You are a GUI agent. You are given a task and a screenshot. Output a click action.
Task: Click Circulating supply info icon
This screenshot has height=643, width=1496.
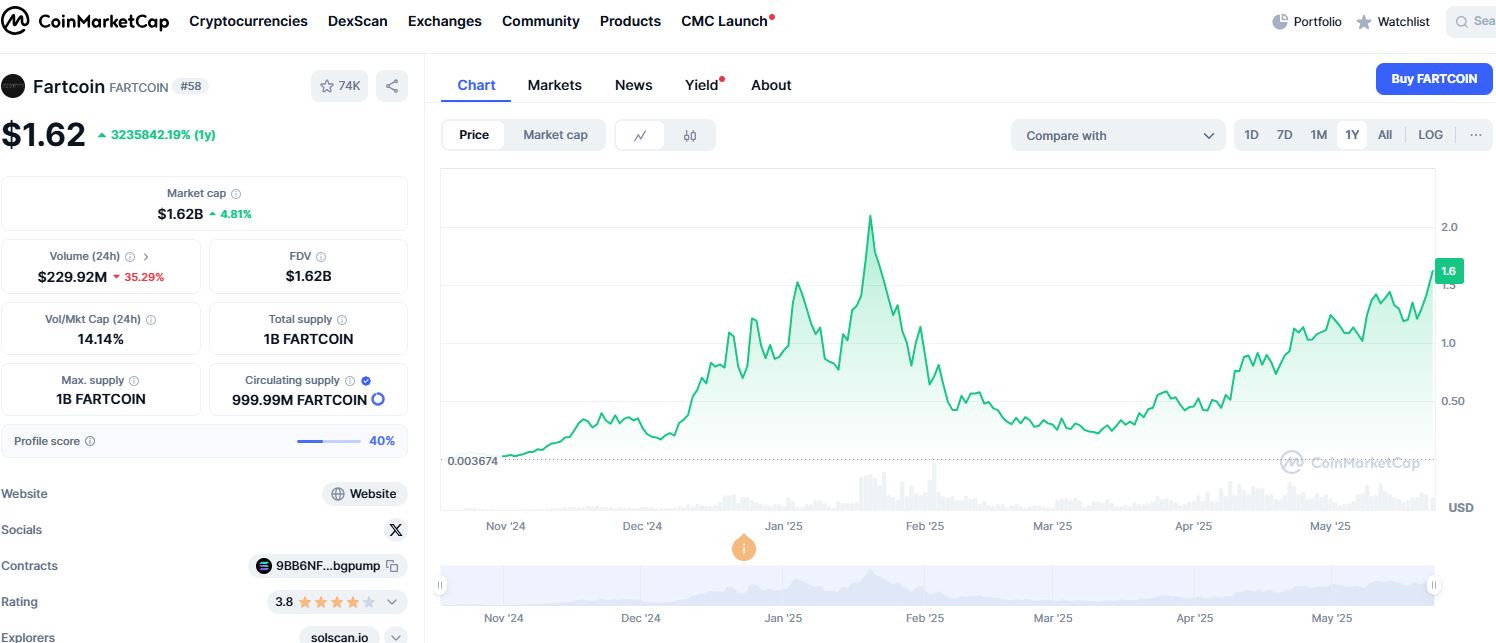coord(350,381)
